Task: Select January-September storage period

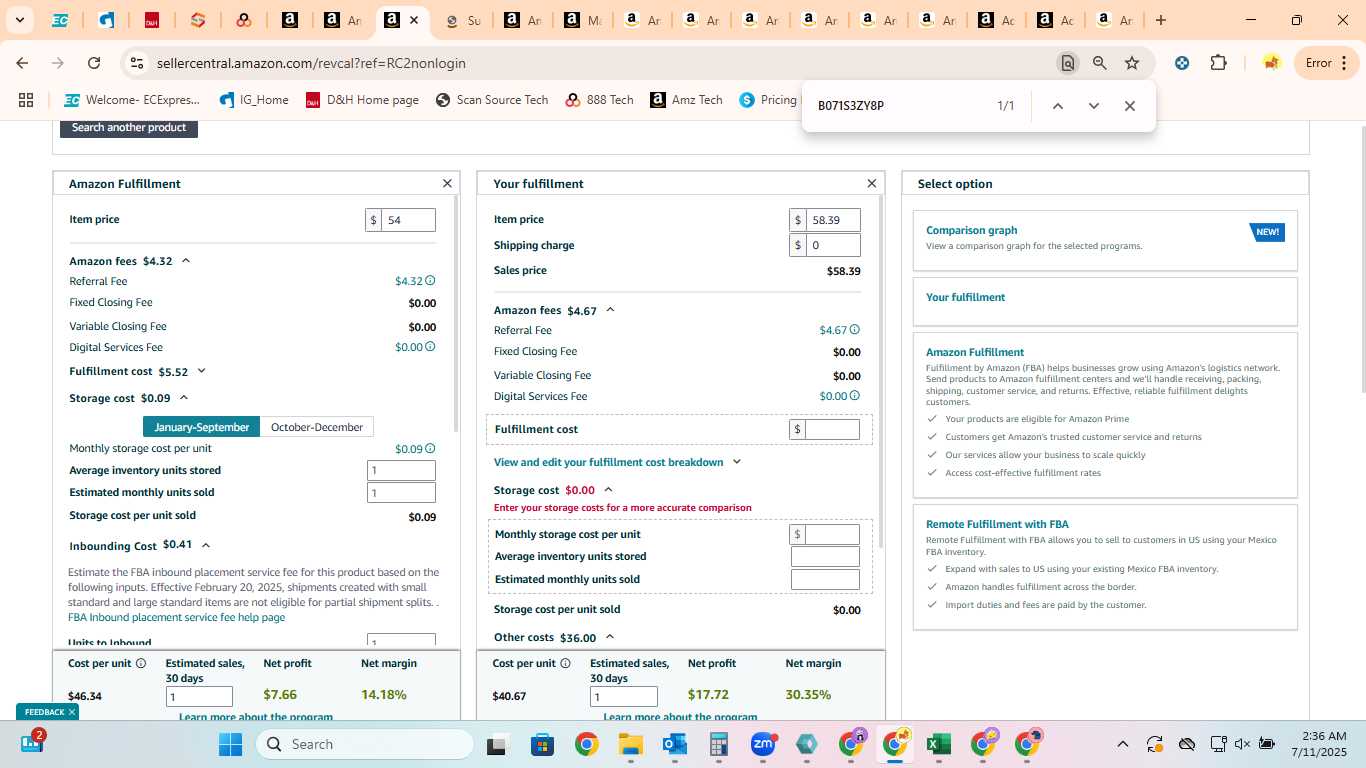Action: pos(202,427)
